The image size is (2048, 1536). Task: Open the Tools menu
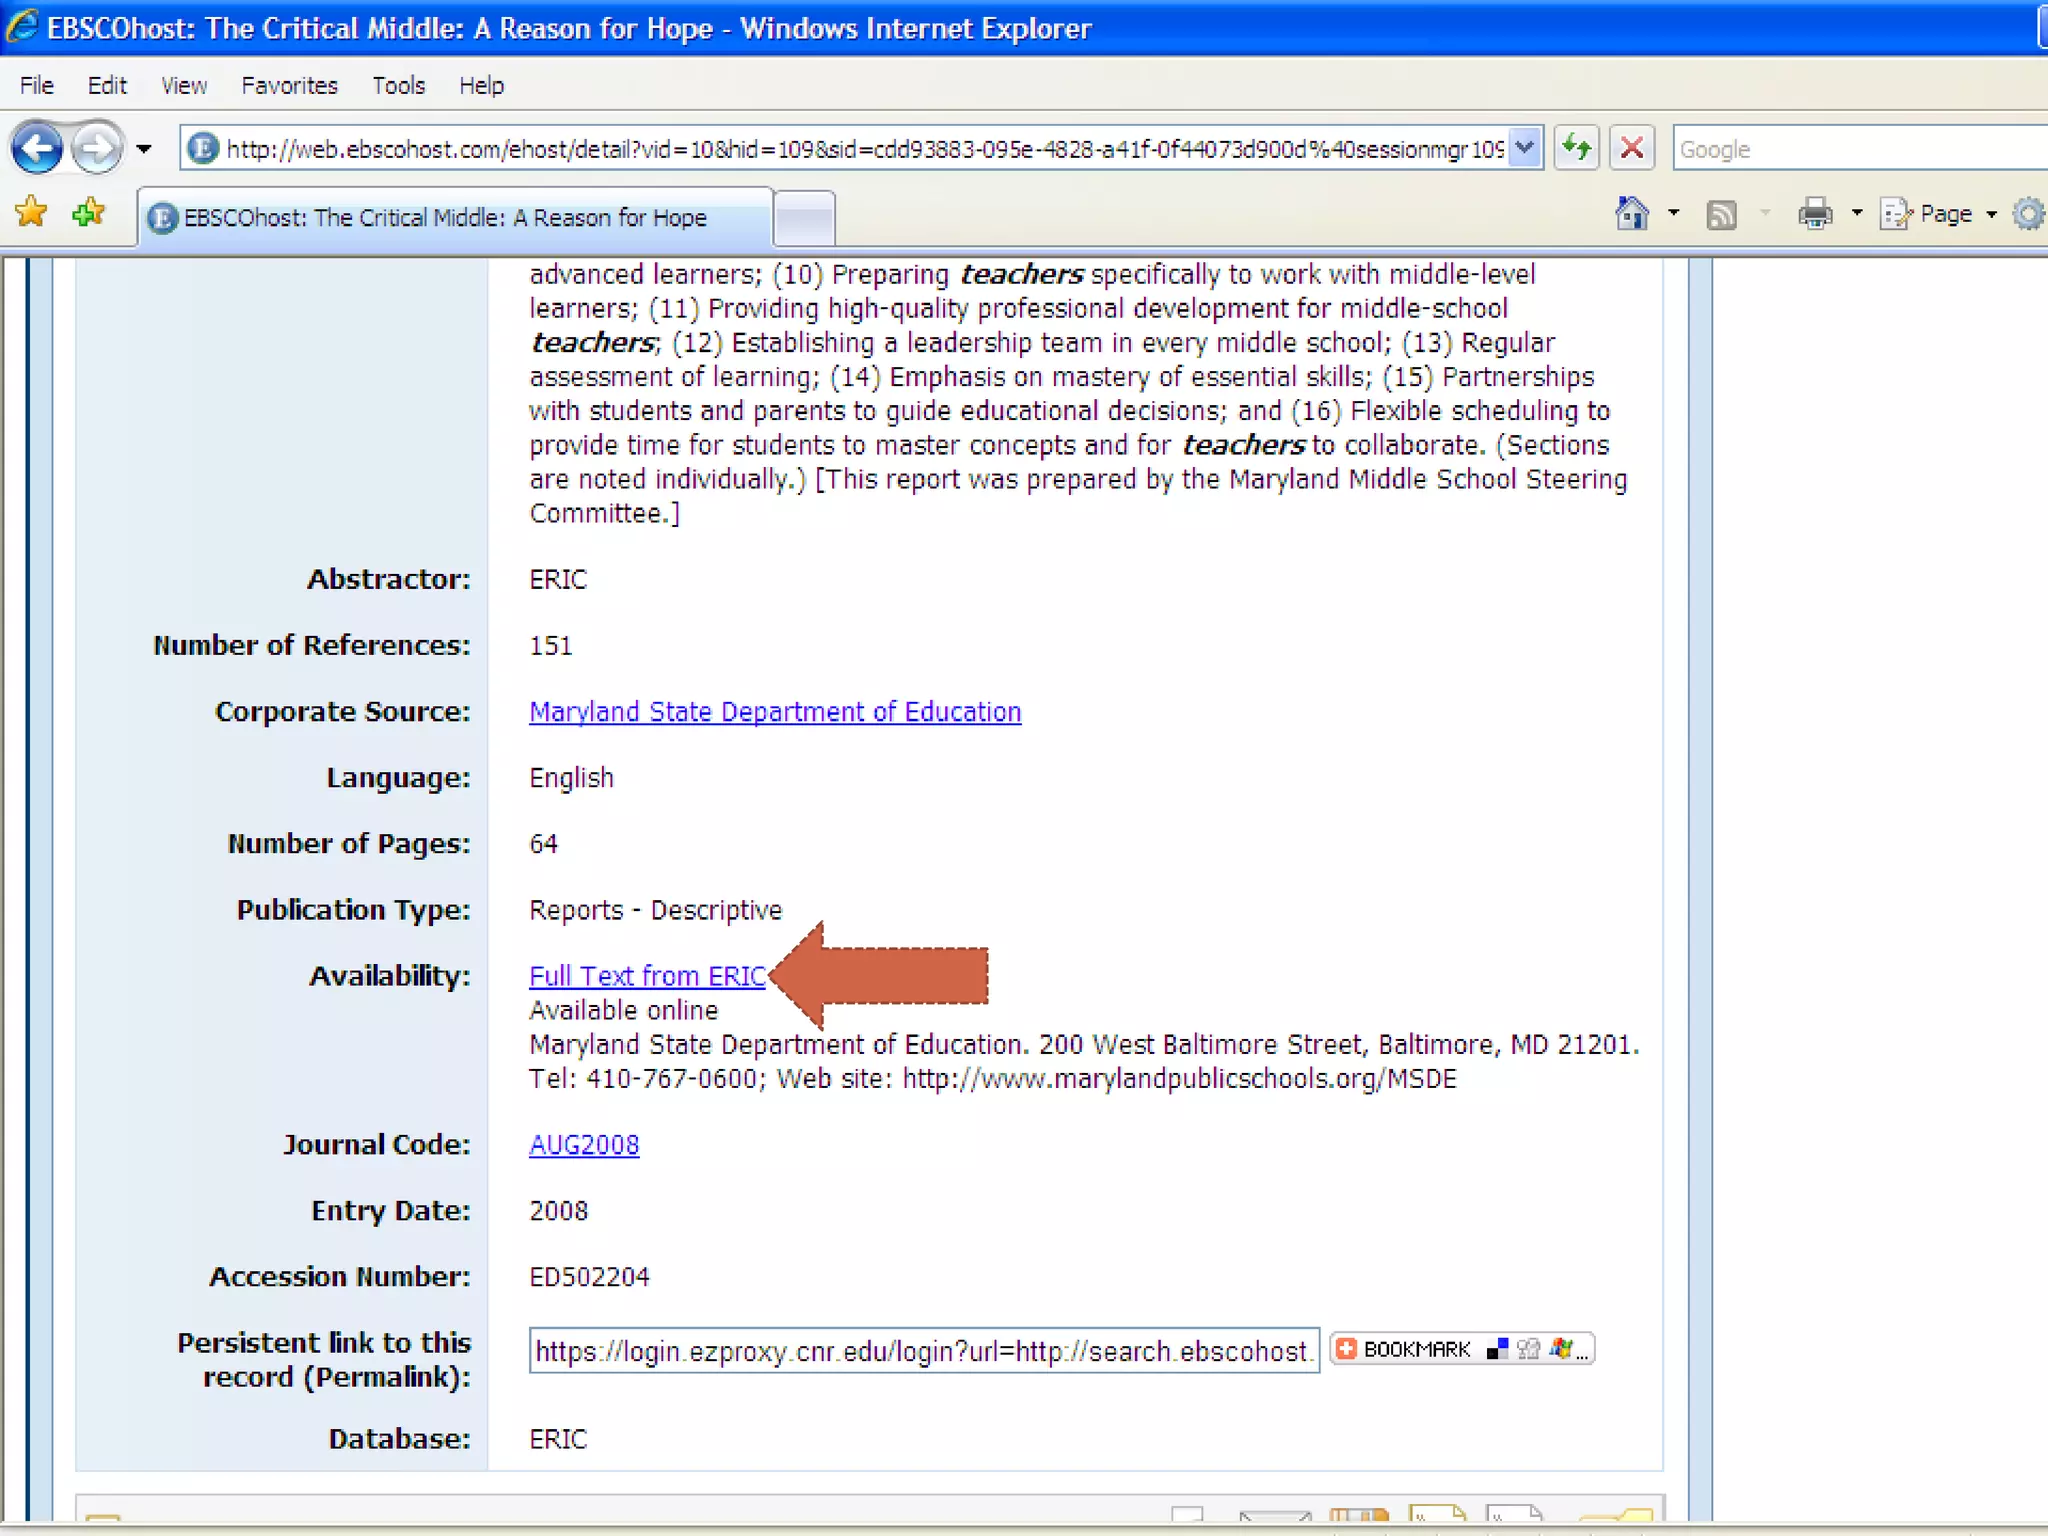[398, 85]
